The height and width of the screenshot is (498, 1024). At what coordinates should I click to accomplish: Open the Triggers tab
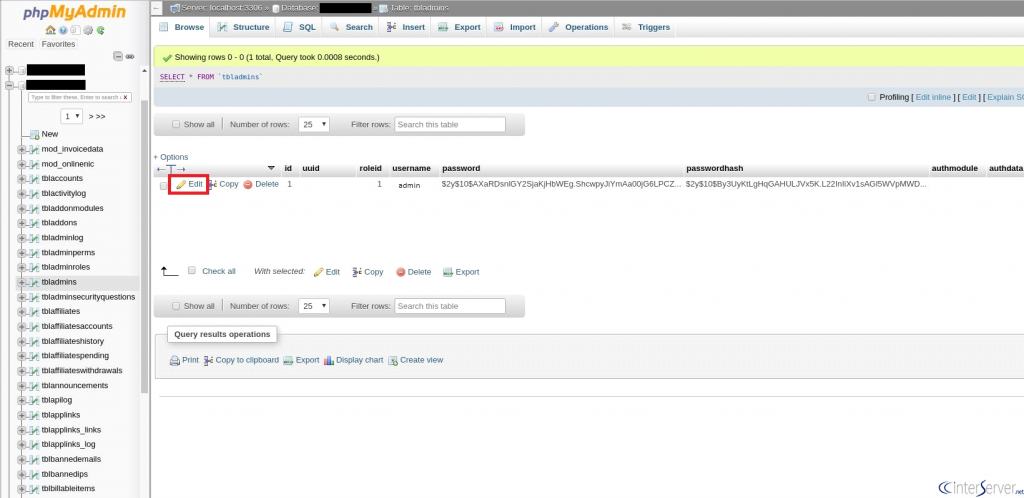pos(646,27)
